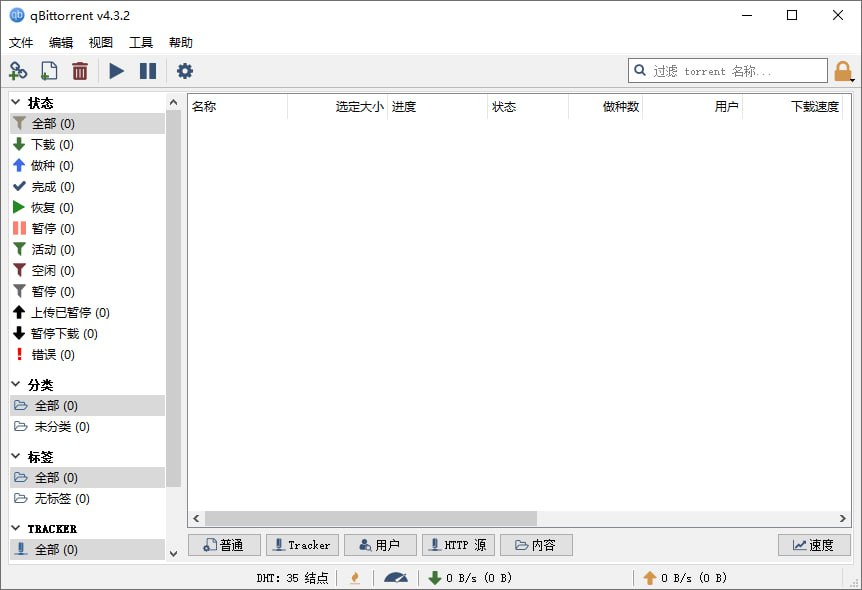Click the lock icon beside the search field
The height and width of the screenshot is (590, 862).
pos(844,70)
